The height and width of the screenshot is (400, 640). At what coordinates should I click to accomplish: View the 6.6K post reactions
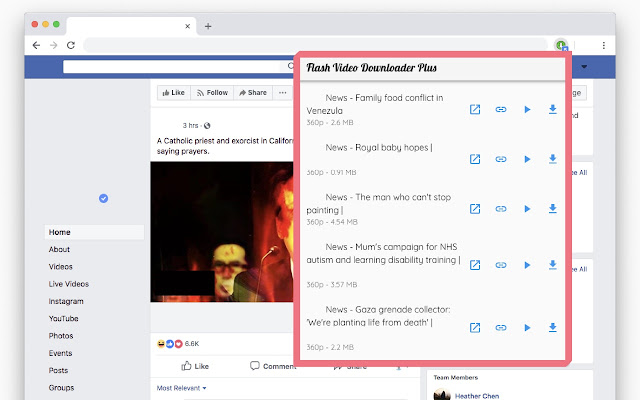(178, 344)
